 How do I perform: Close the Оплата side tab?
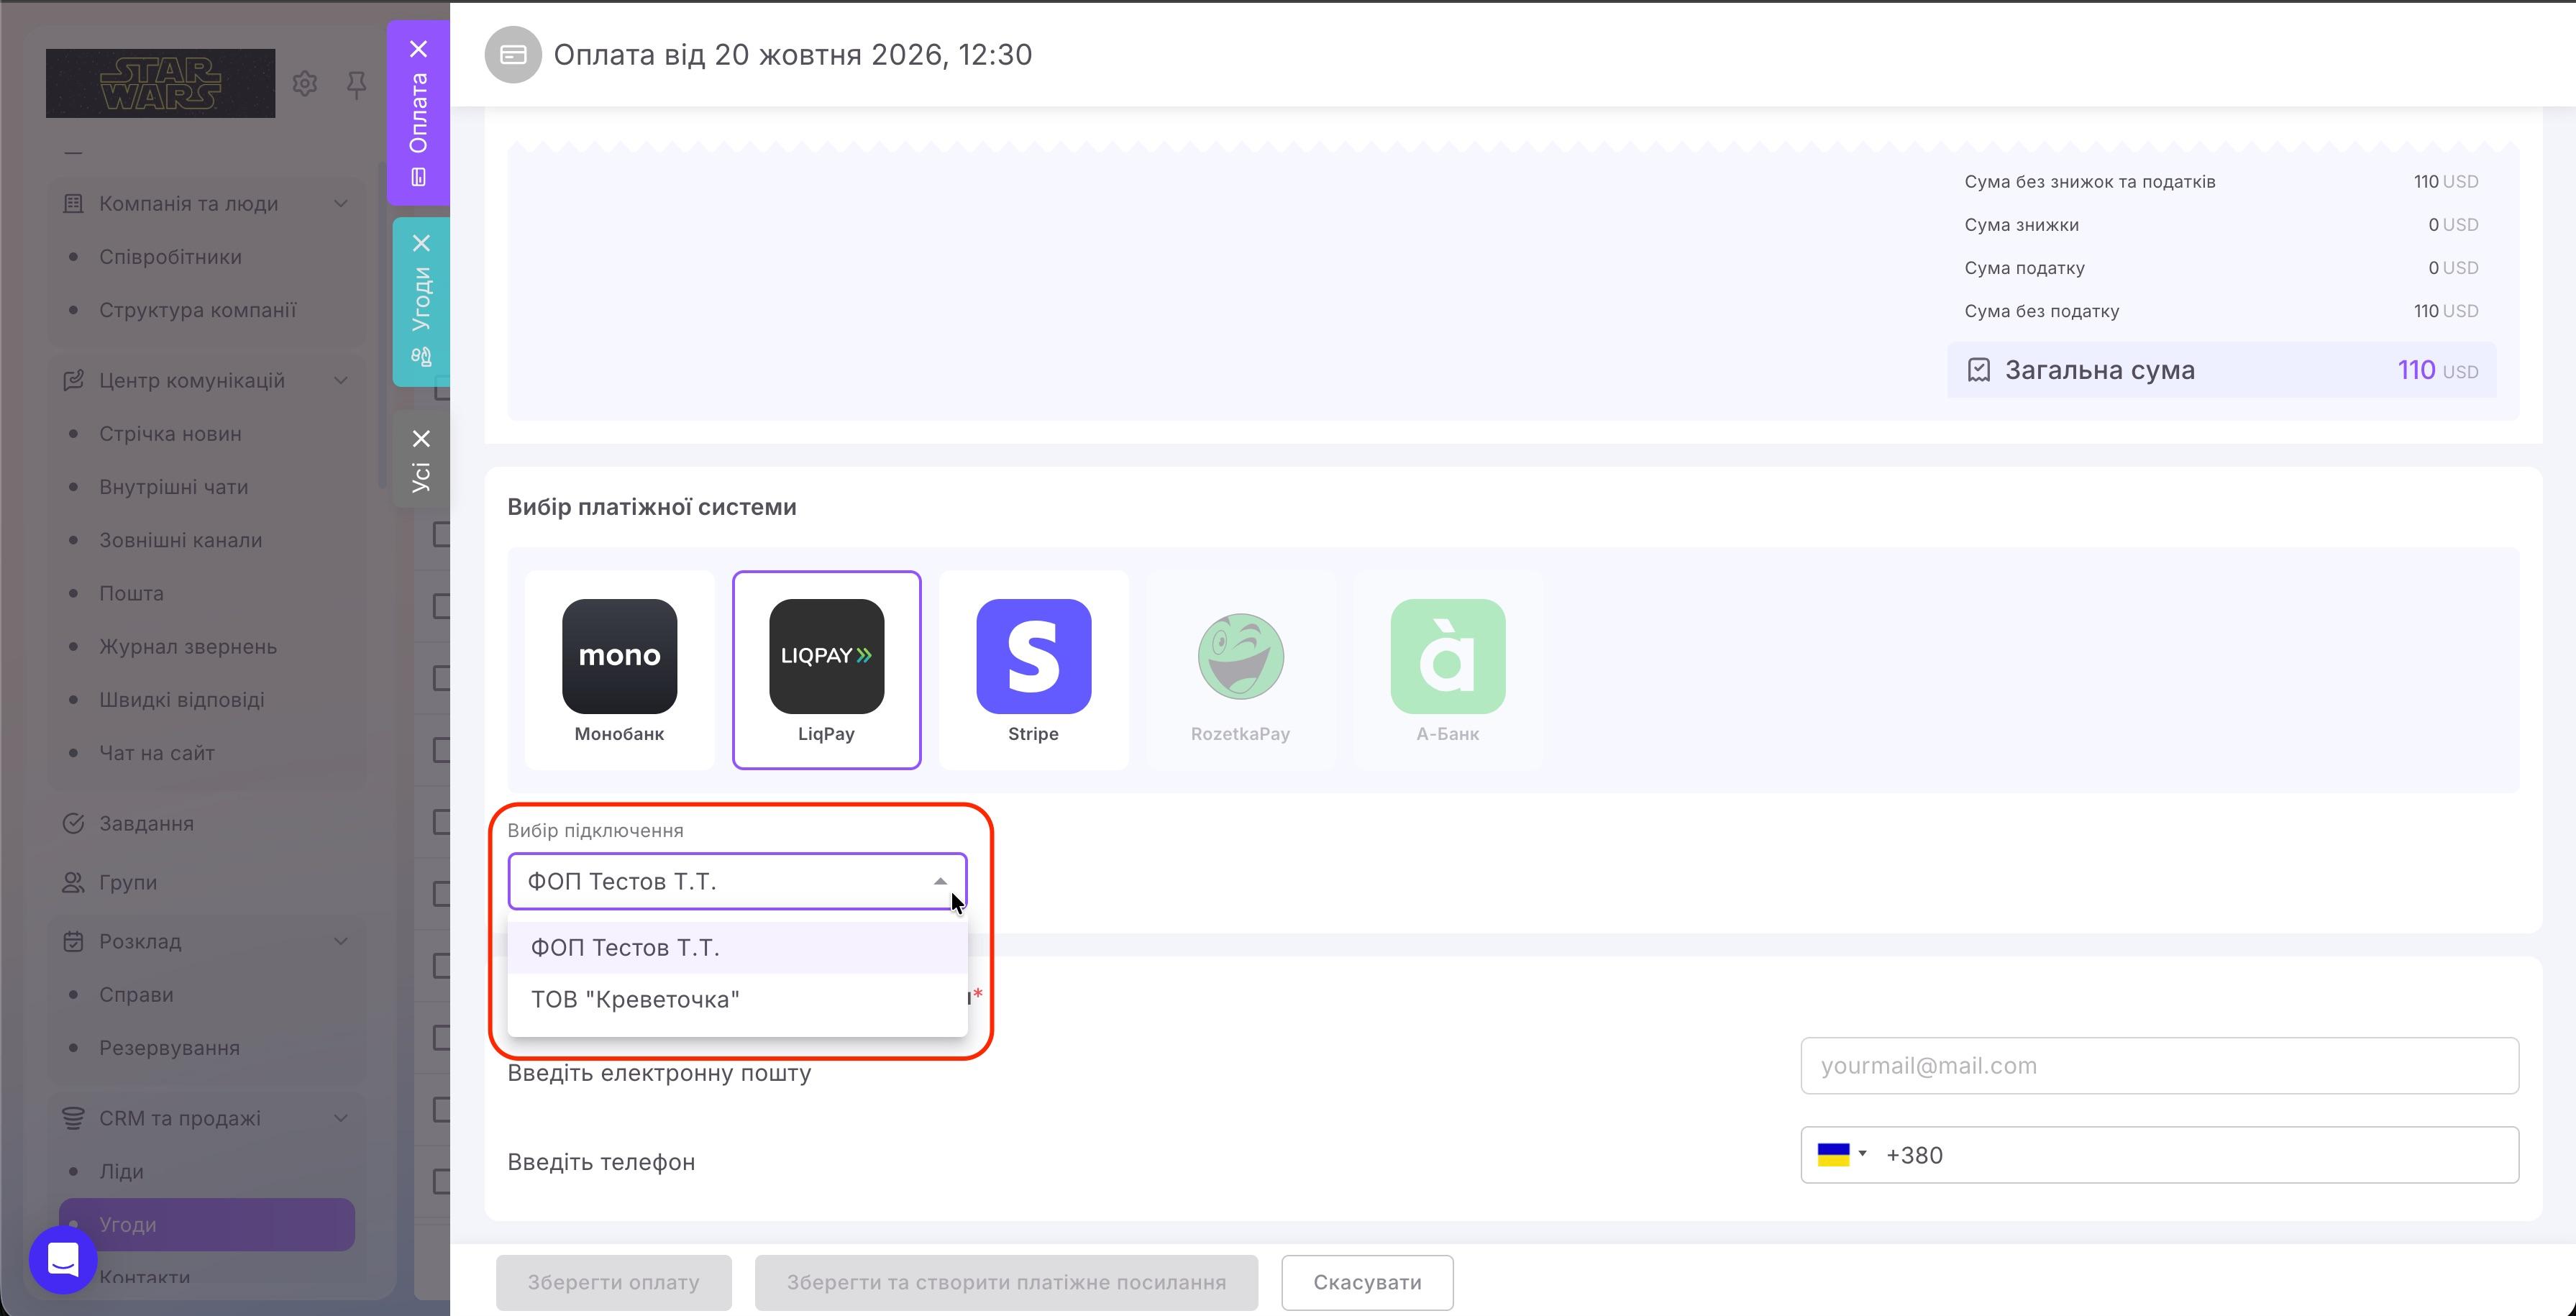click(419, 49)
